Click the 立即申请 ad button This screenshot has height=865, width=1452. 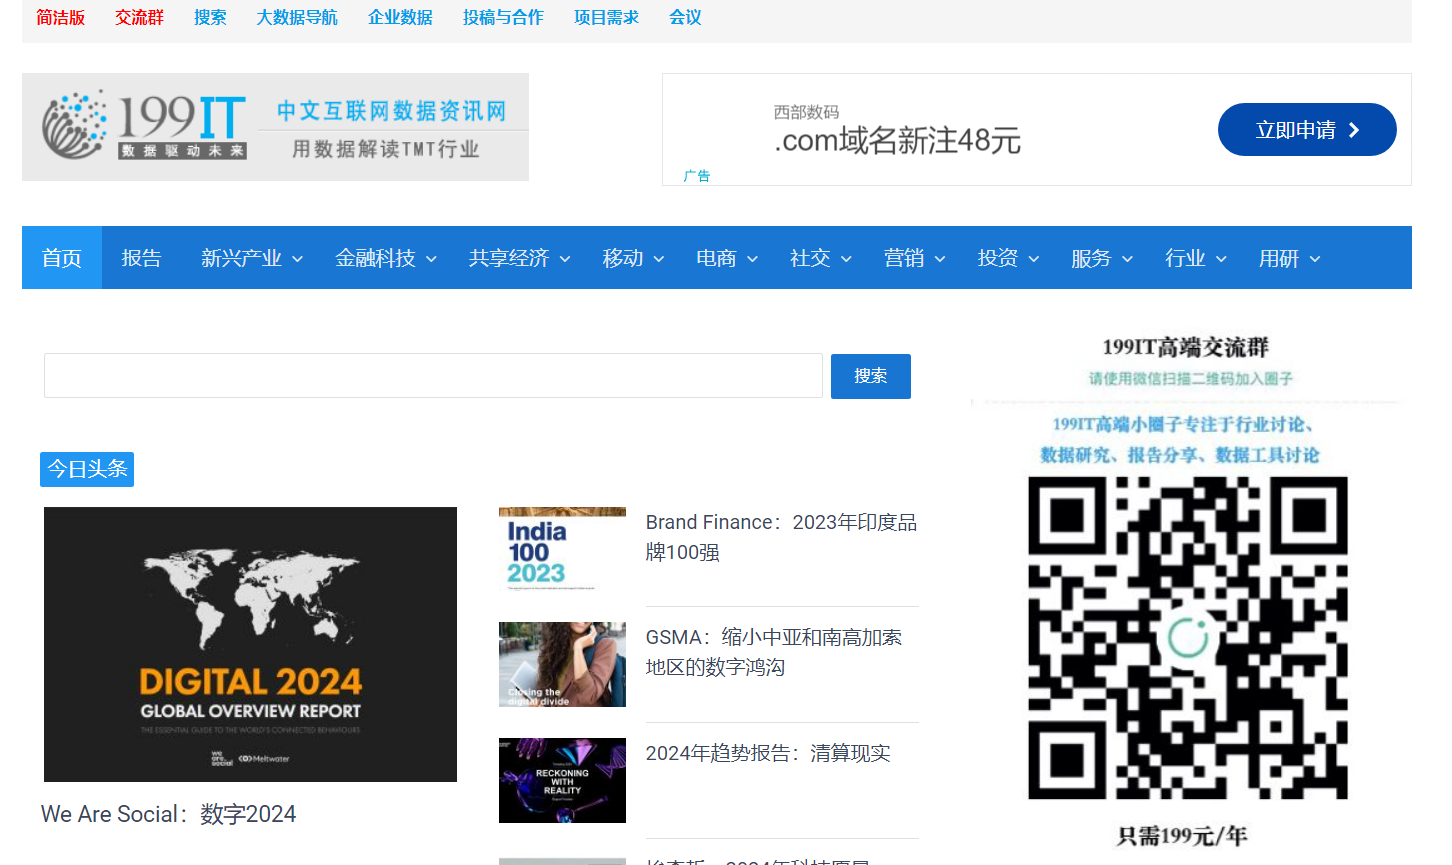[1307, 129]
